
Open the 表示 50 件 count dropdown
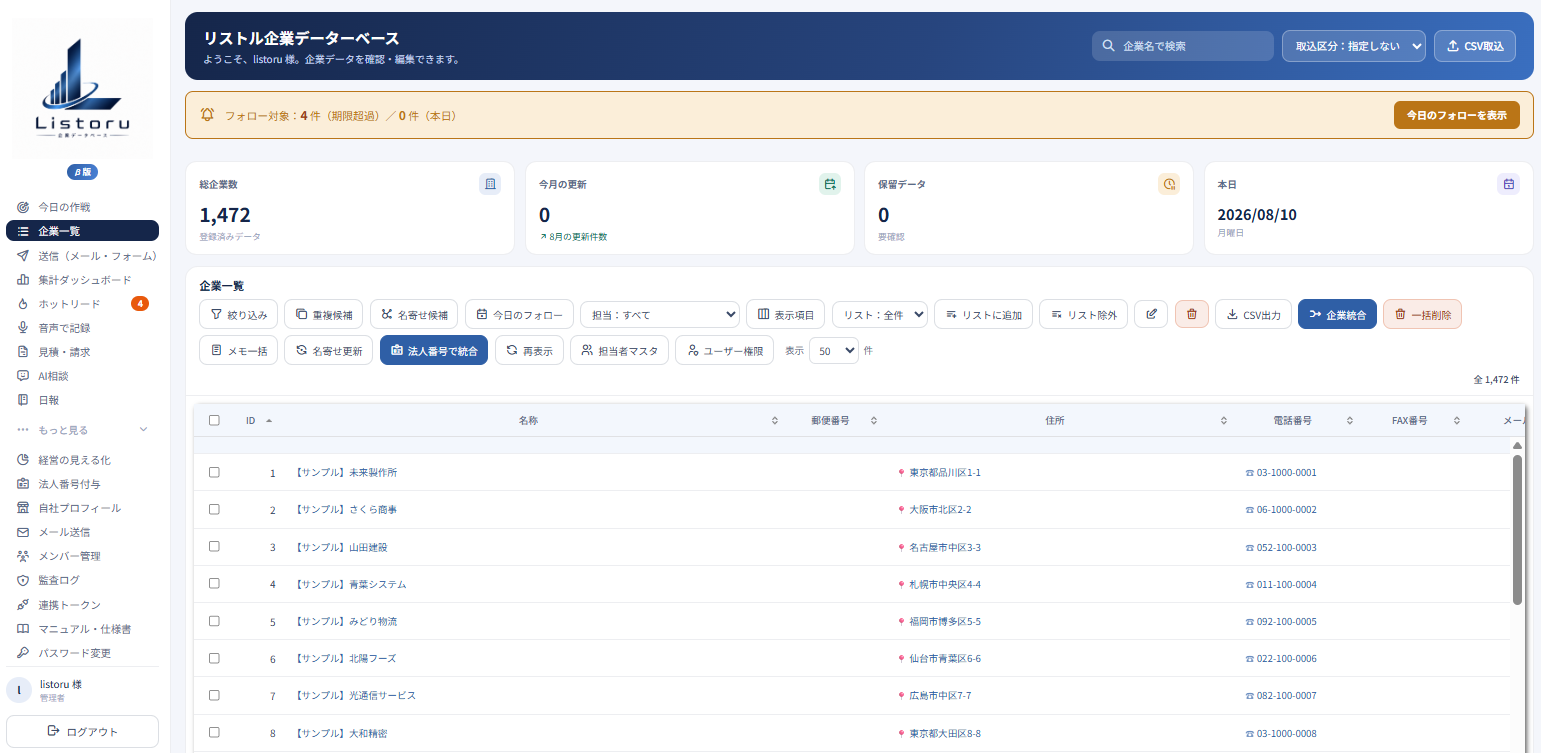click(834, 350)
